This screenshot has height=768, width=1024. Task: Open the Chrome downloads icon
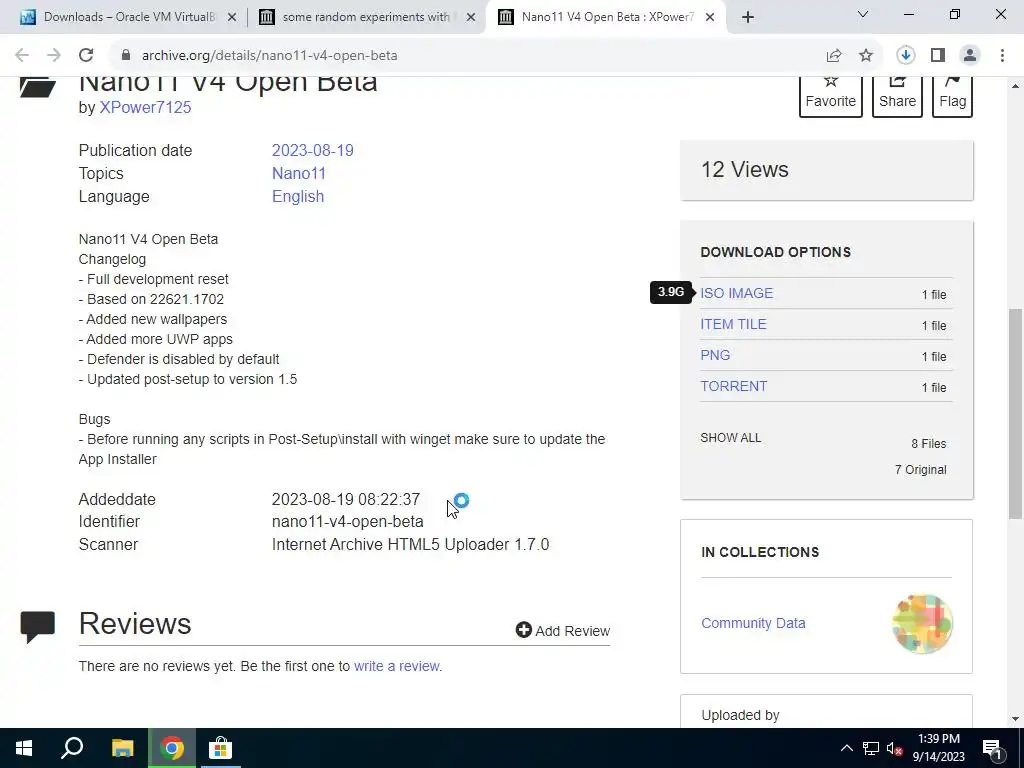906,56
